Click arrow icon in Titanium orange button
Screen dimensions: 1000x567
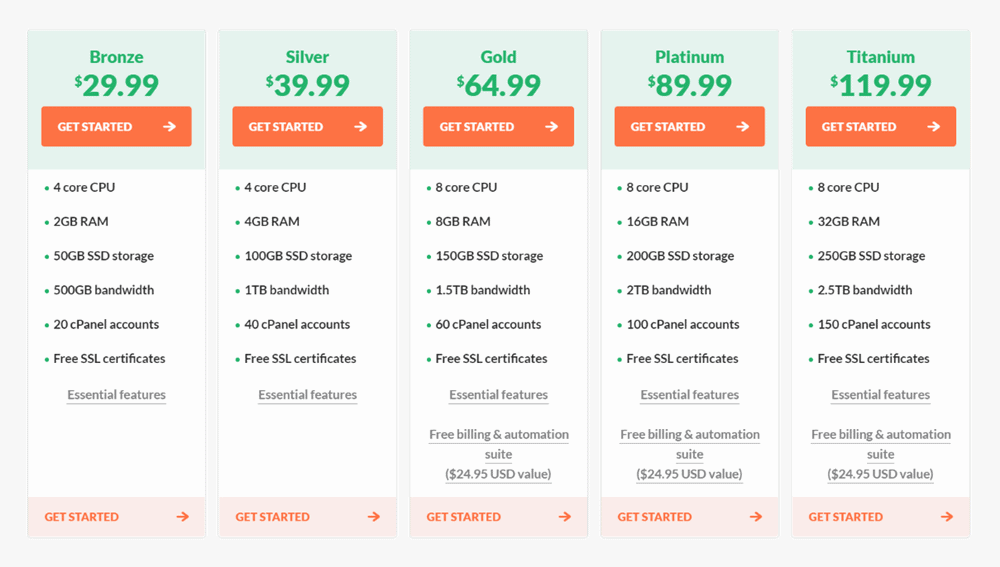click(x=934, y=126)
